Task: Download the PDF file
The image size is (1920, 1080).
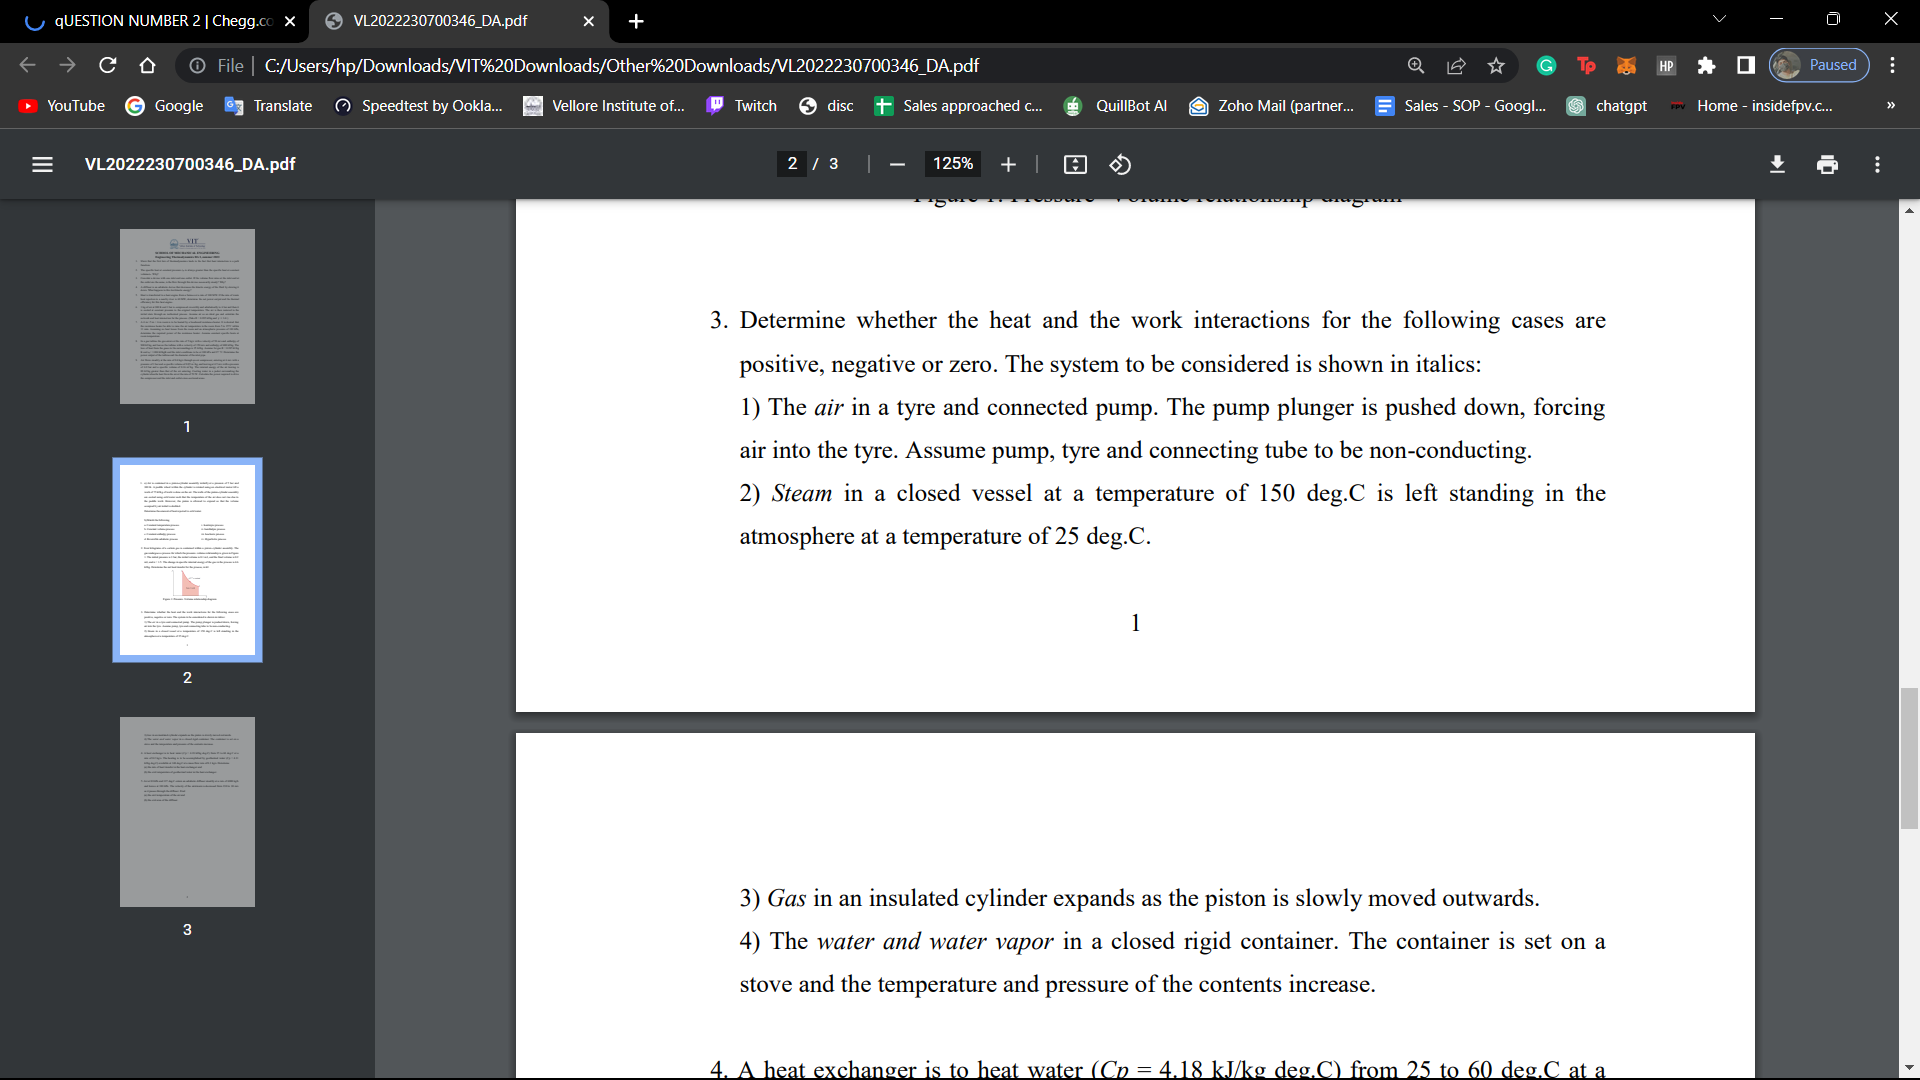Action: tap(1777, 164)
